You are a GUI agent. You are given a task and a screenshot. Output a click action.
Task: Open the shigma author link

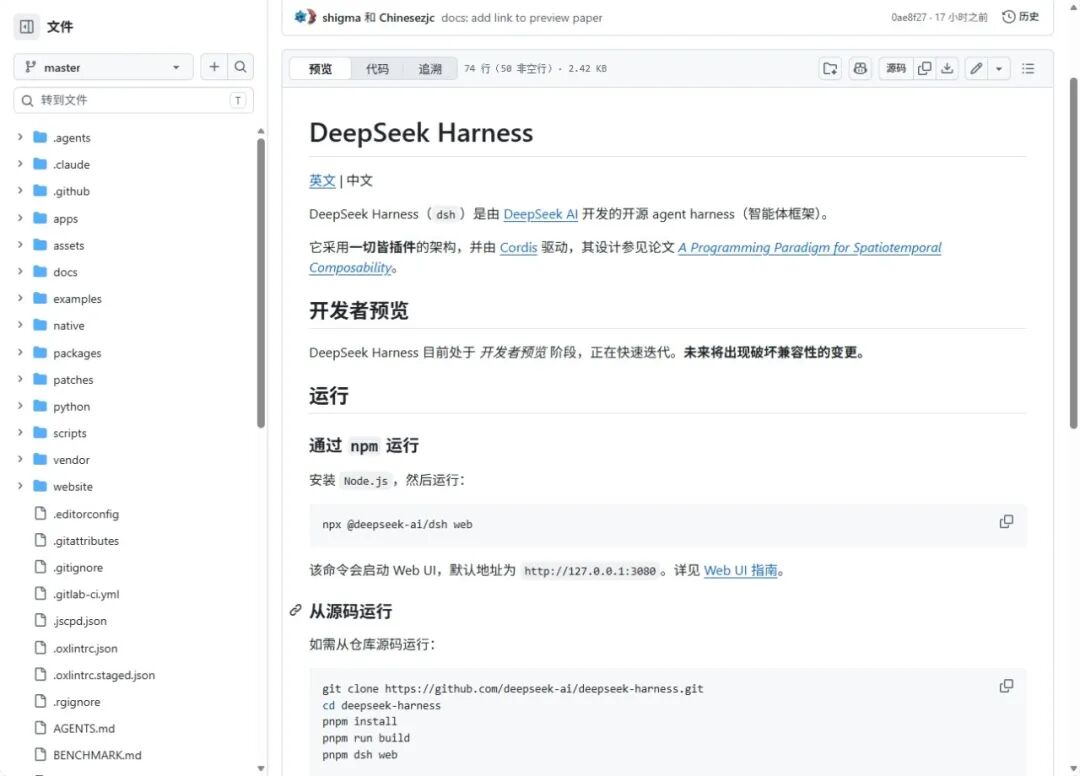341,18
